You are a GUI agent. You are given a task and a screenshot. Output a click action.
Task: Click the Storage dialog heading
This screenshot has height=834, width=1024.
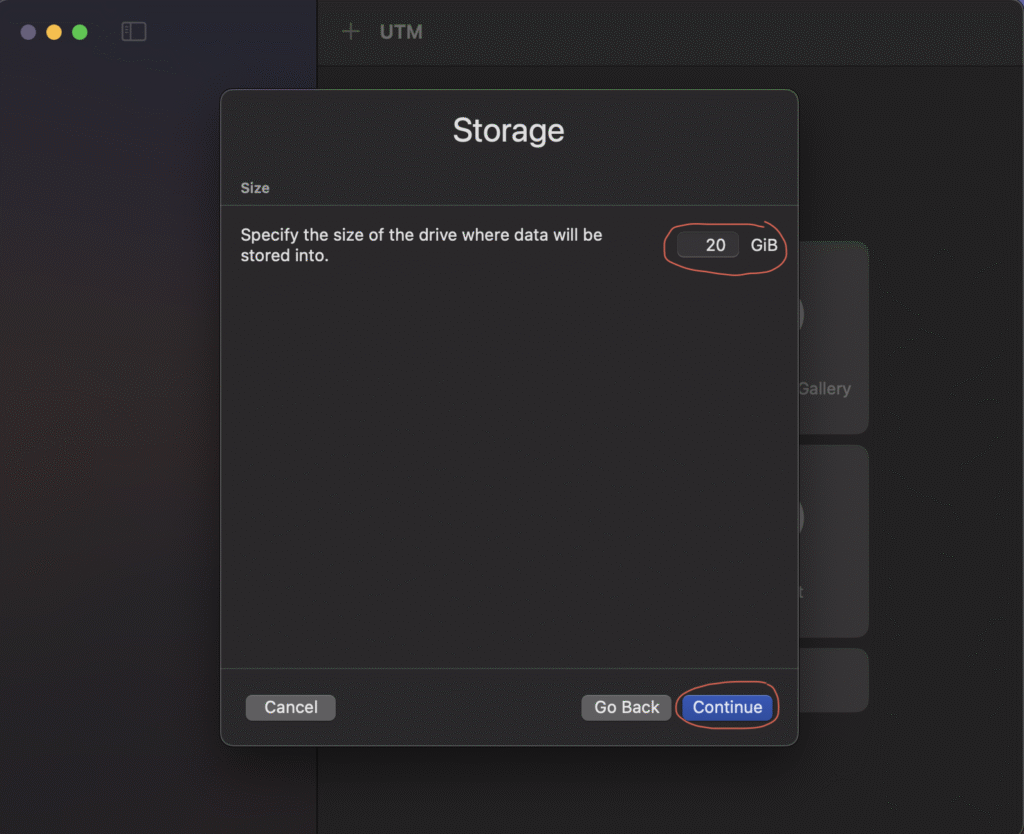pyautogui.click(x=508, y=130)
